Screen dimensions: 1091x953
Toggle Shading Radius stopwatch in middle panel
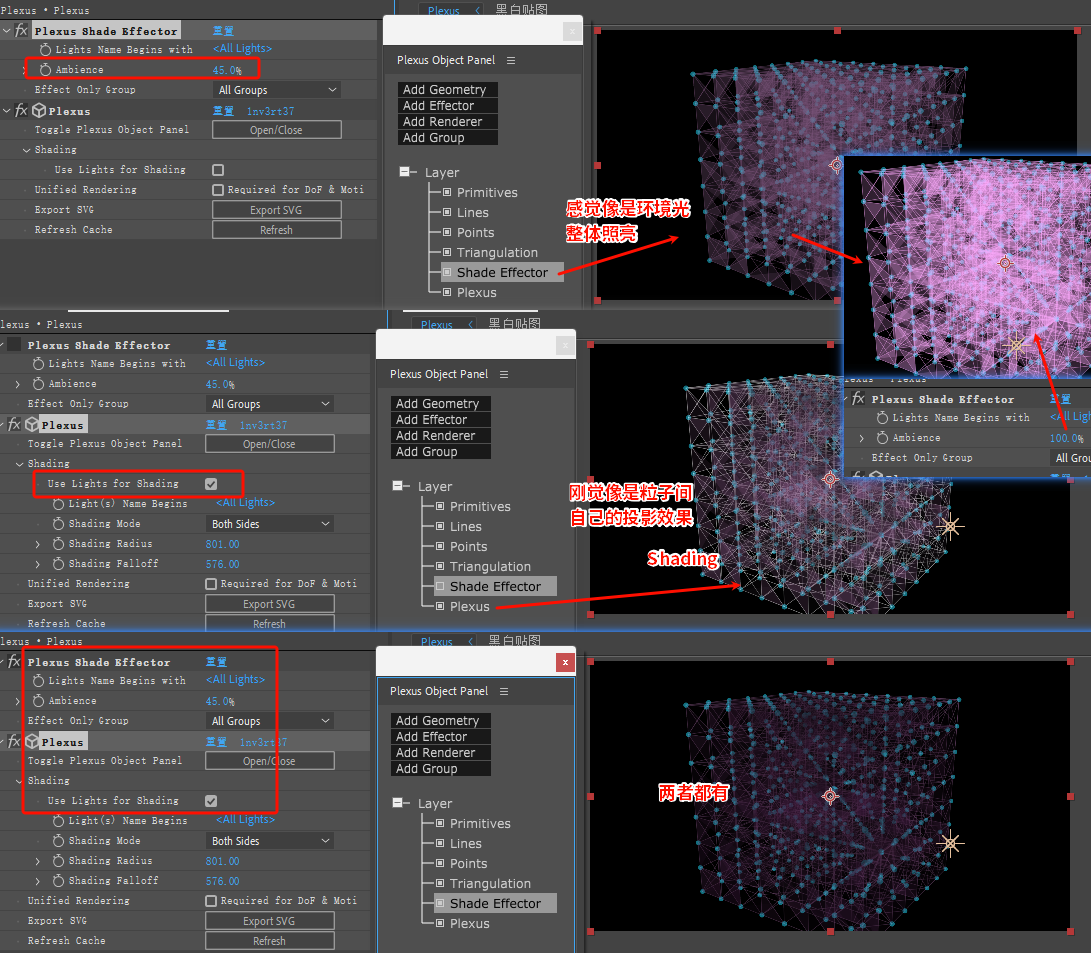pyautogui.click(x=58, y=543)
